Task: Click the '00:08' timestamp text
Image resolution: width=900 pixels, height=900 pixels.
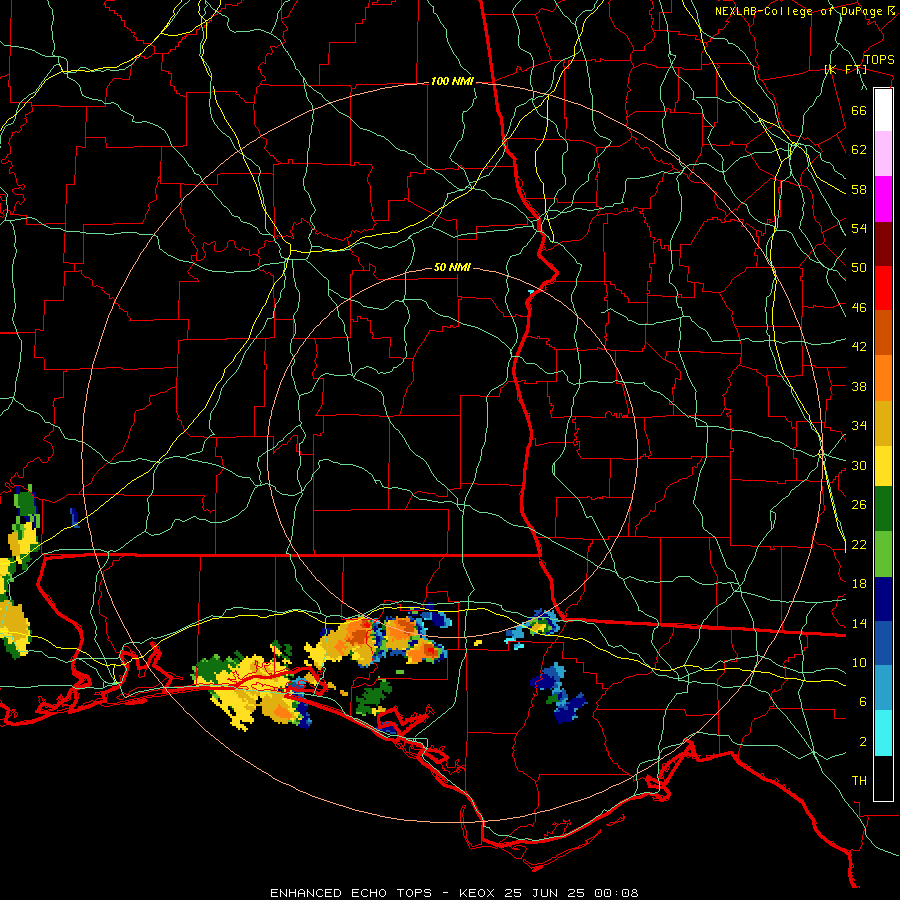Action: [616, 893]
